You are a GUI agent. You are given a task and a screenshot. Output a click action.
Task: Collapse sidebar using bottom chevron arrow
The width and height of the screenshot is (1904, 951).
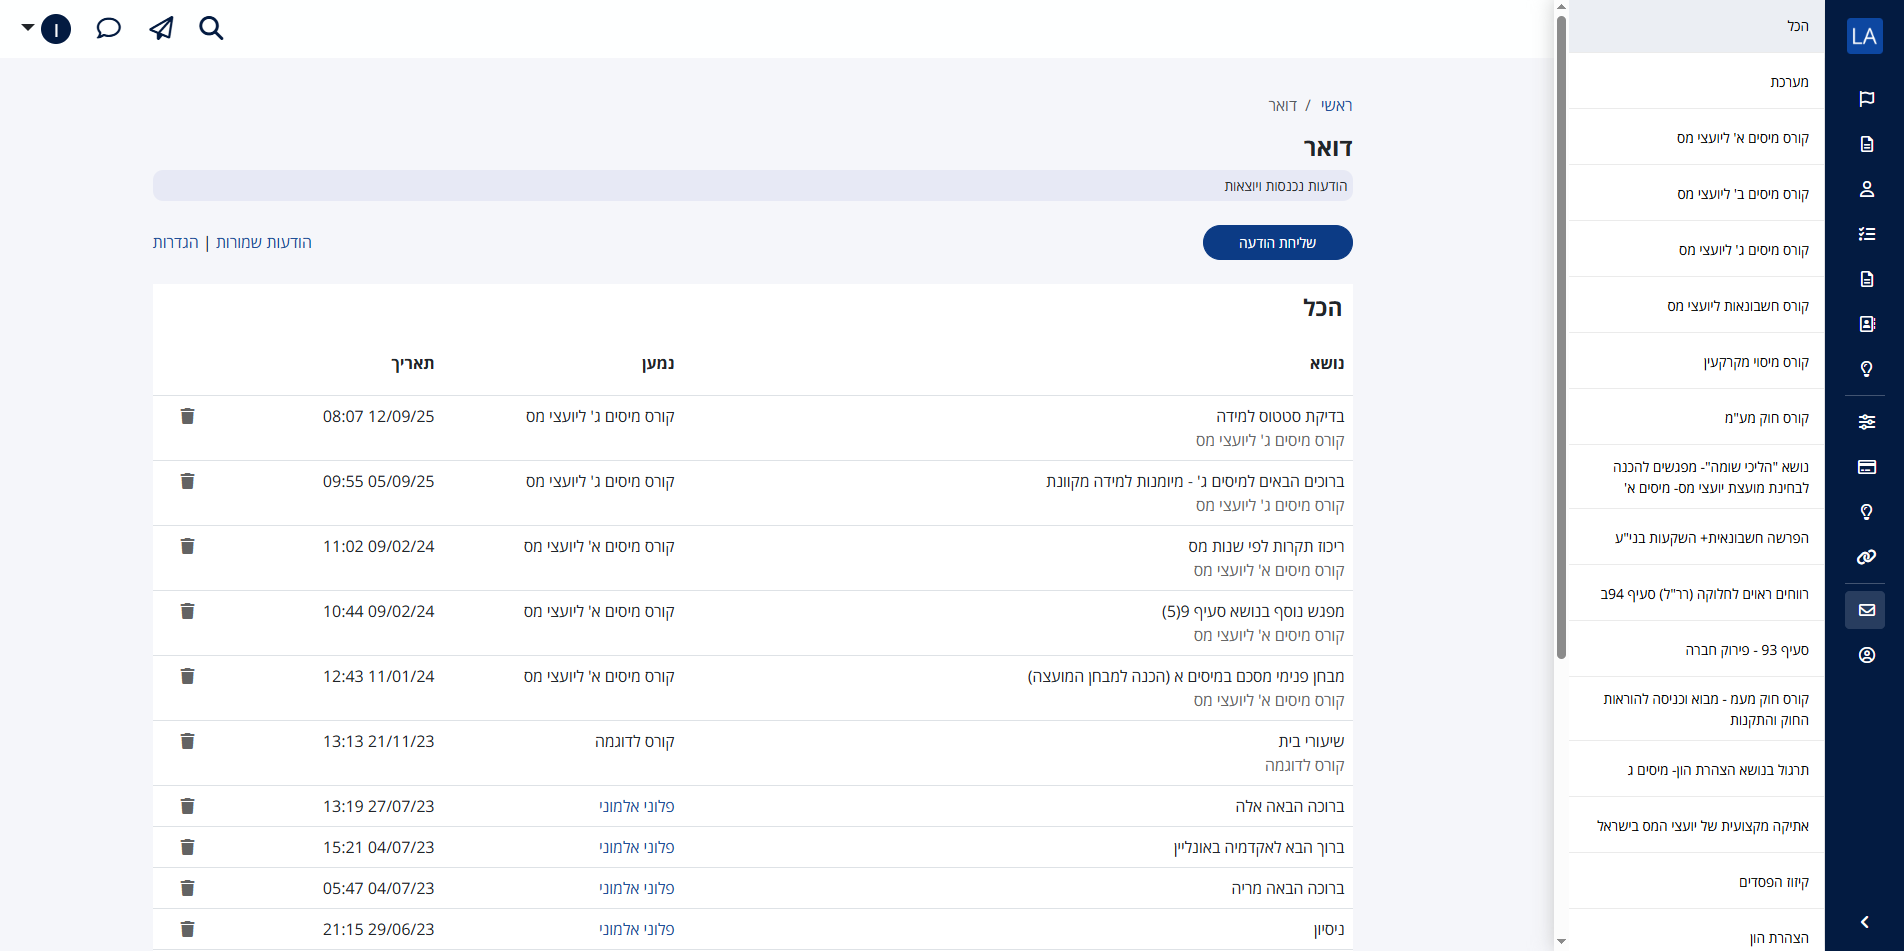coord(1865,922)
